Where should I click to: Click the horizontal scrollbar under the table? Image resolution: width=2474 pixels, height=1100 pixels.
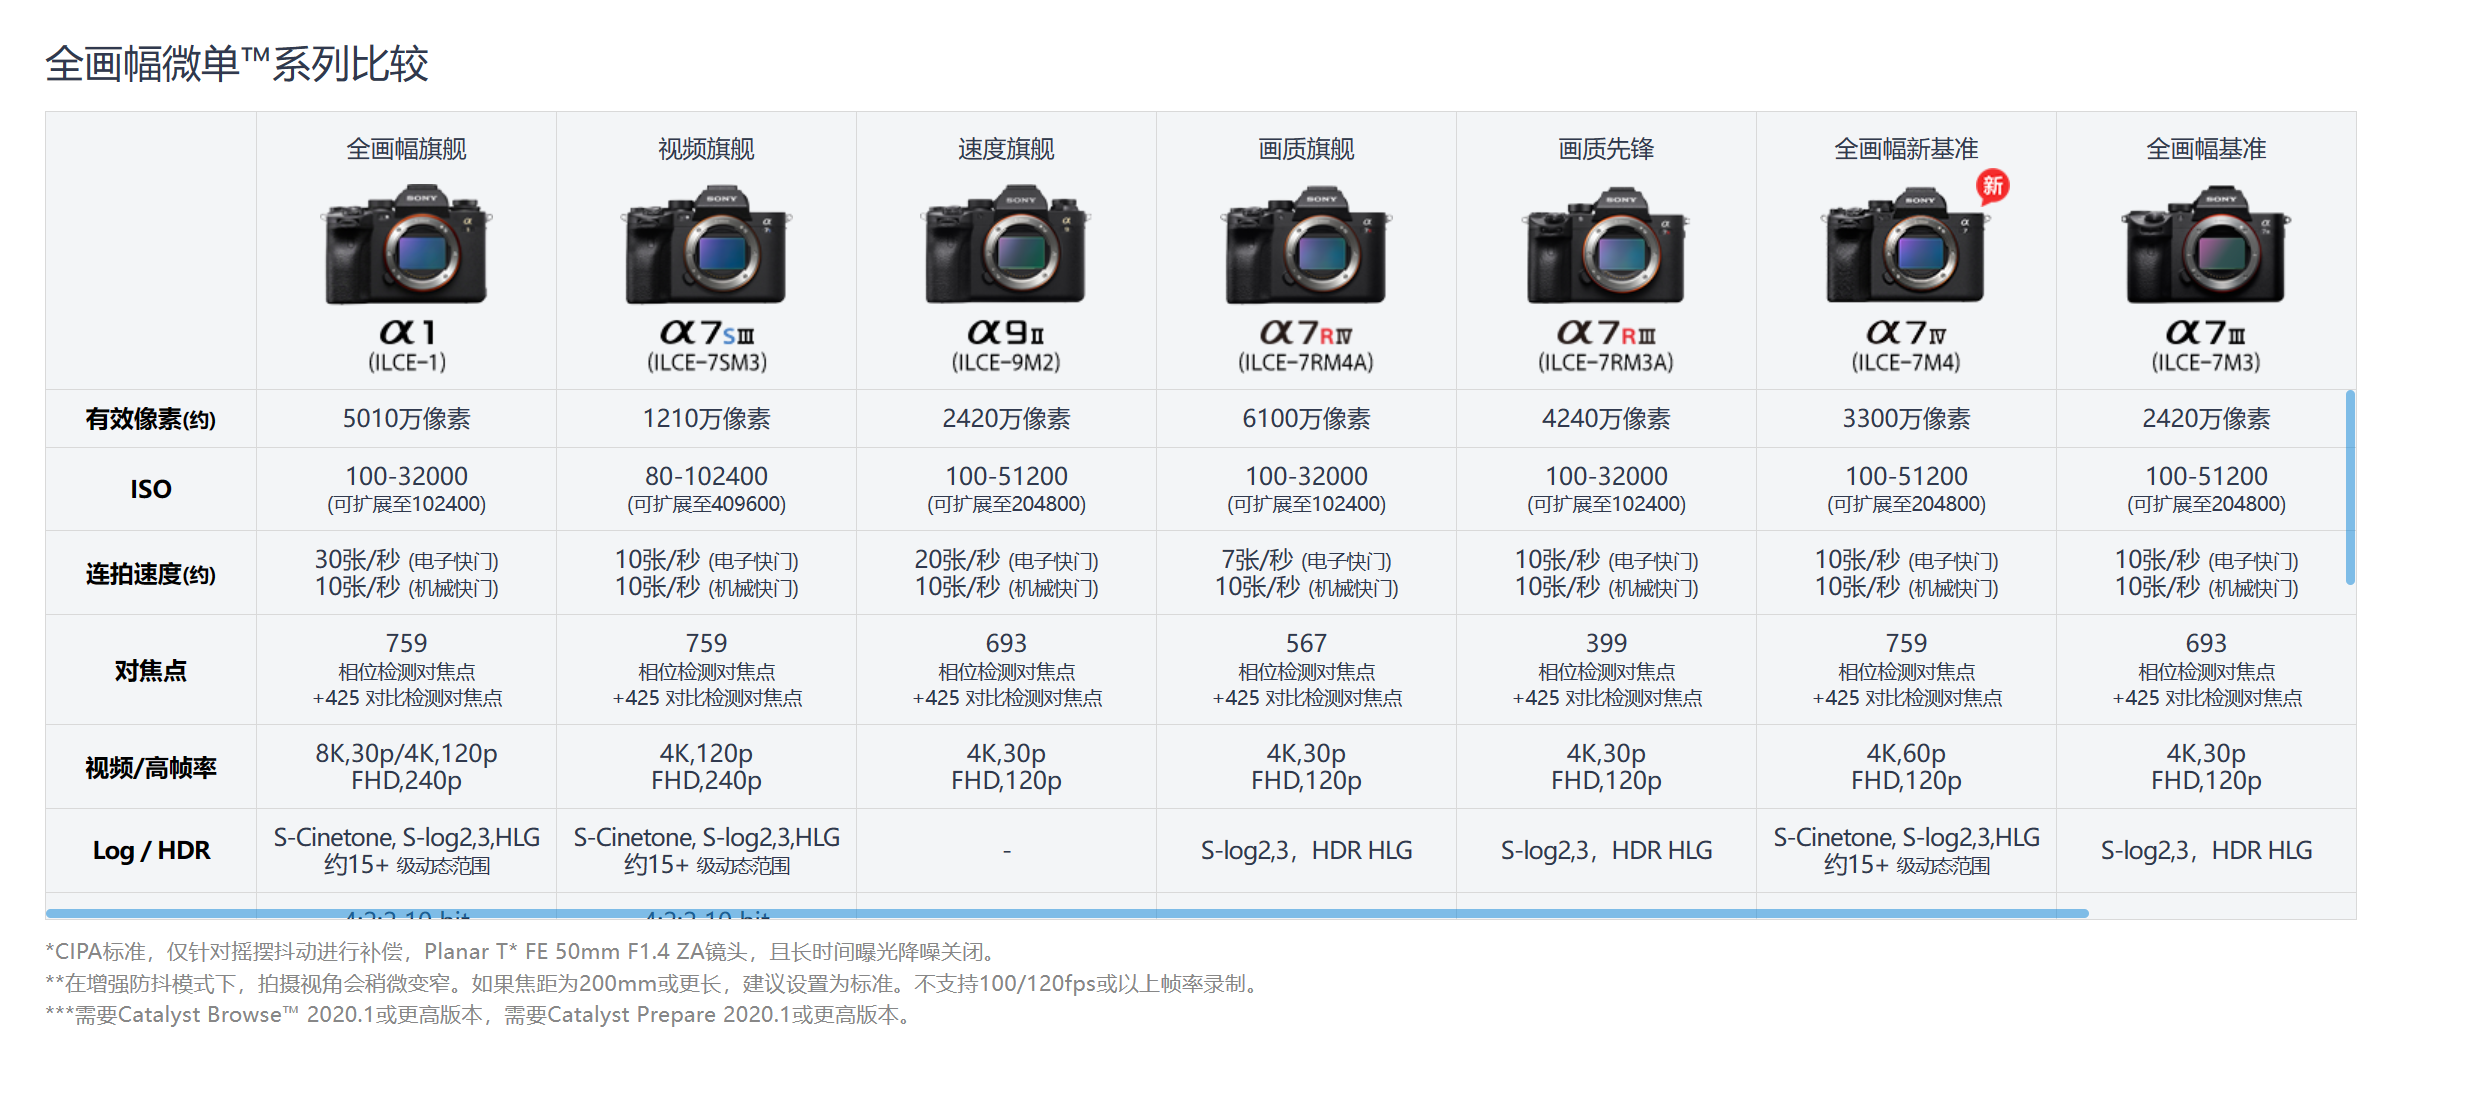[1067, 913]
